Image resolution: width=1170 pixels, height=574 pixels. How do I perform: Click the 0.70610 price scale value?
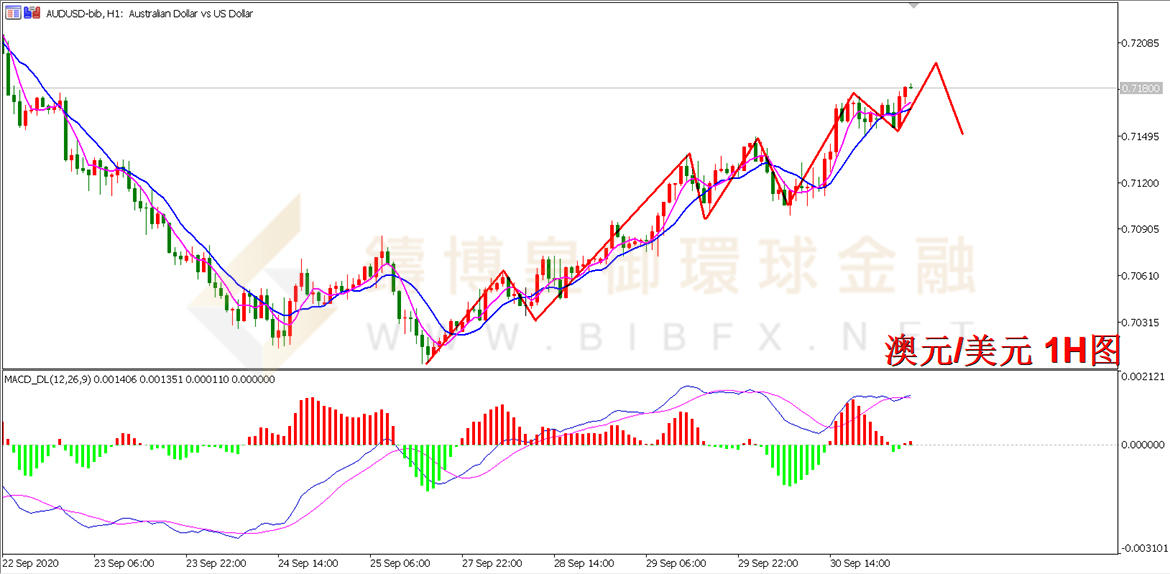click(x=1142, y=276)
